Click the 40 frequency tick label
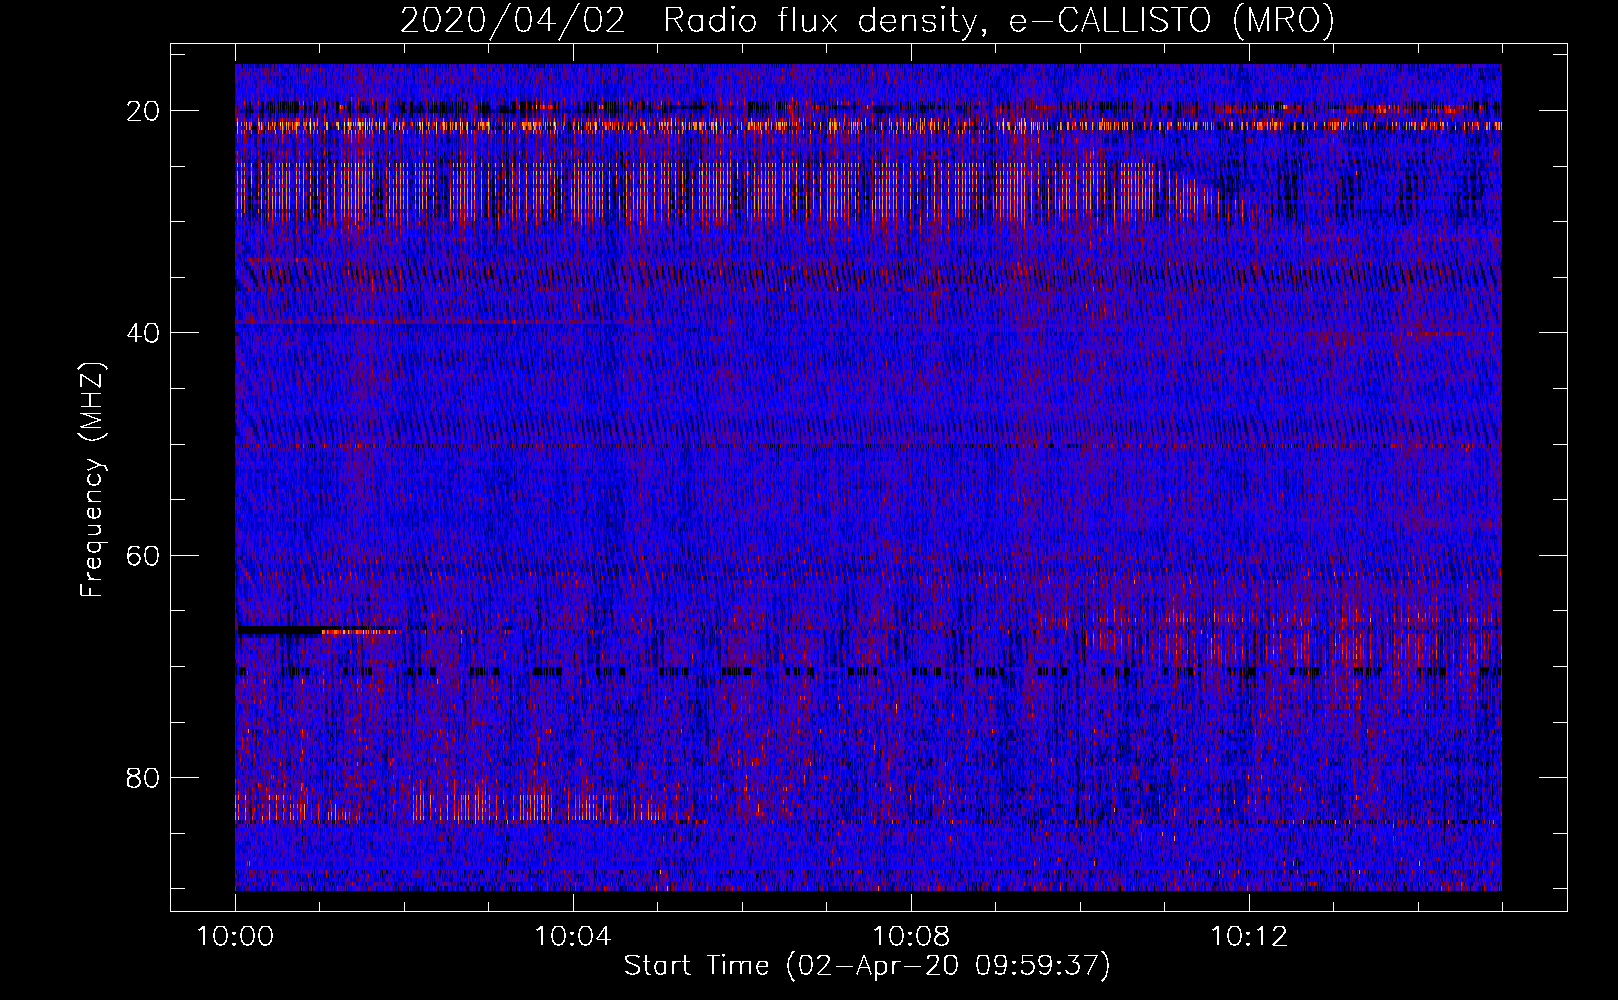Viewport: 1618px width, 1000px height. [x=144, y=332]
